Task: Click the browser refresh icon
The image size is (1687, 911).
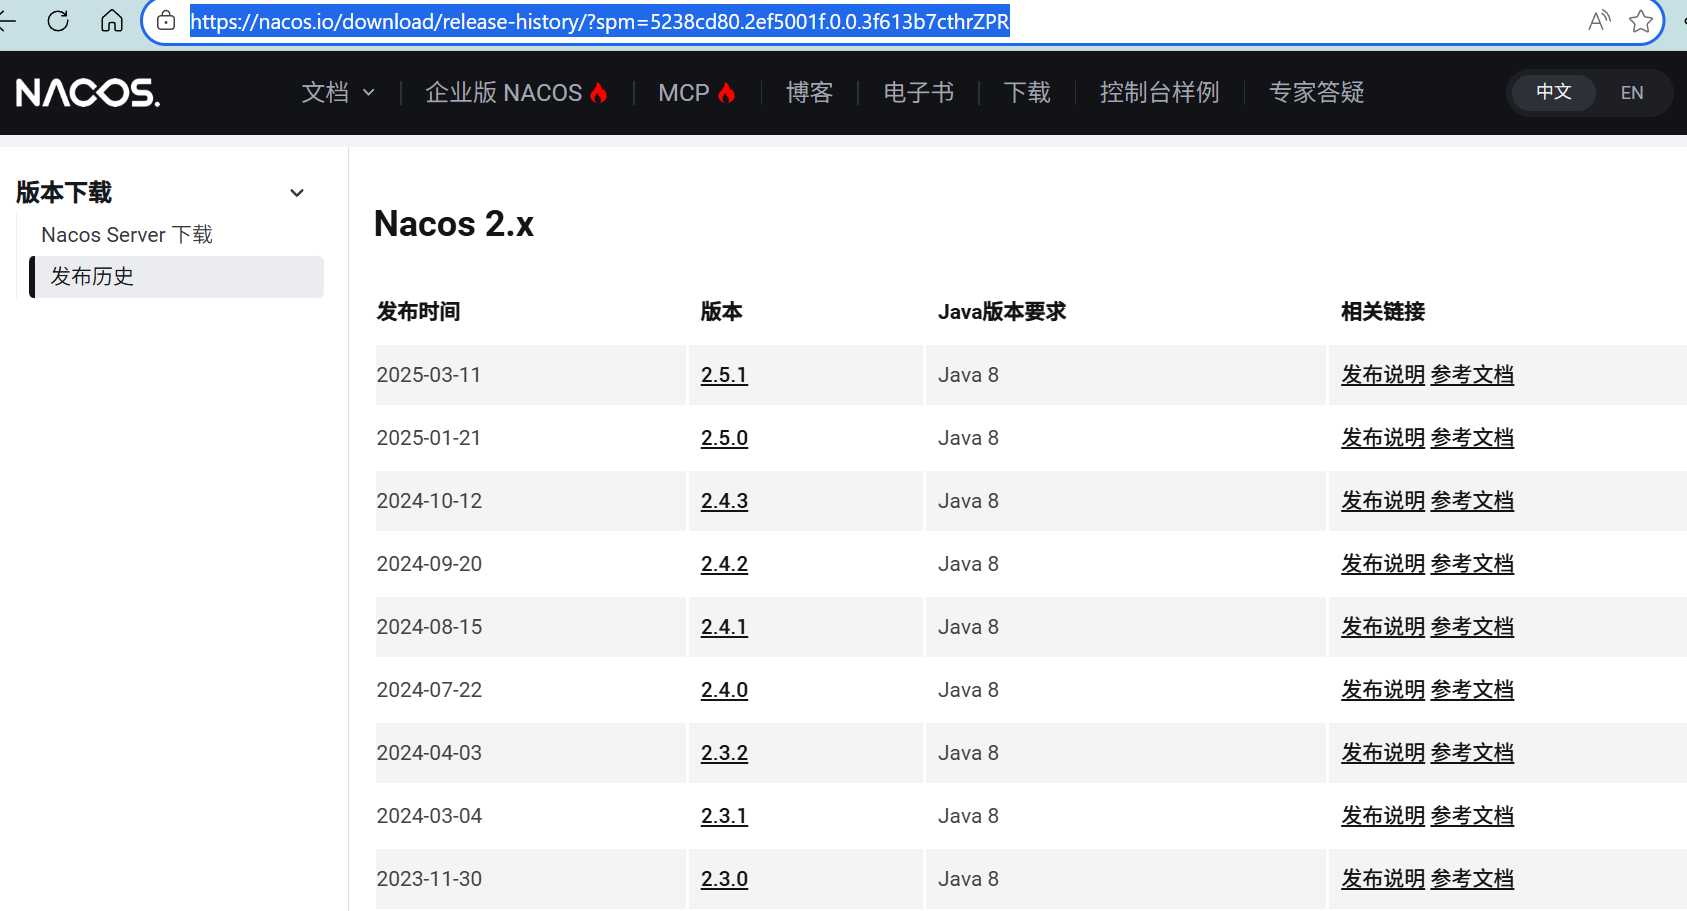Action: [x=58, y=21]
